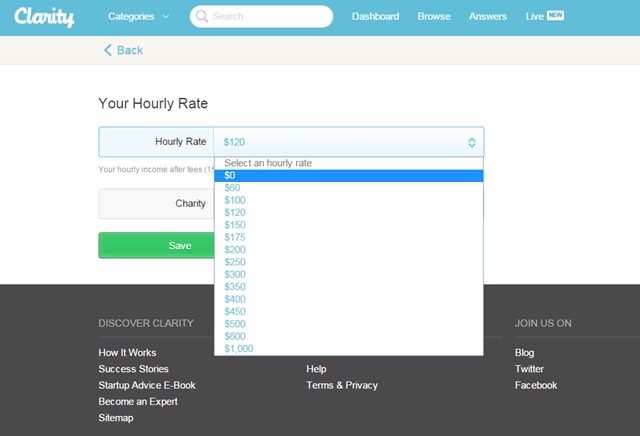Select the $0 rate option
Image resolution: width=640 pixels, height=436 pixels.
point(349,176)
